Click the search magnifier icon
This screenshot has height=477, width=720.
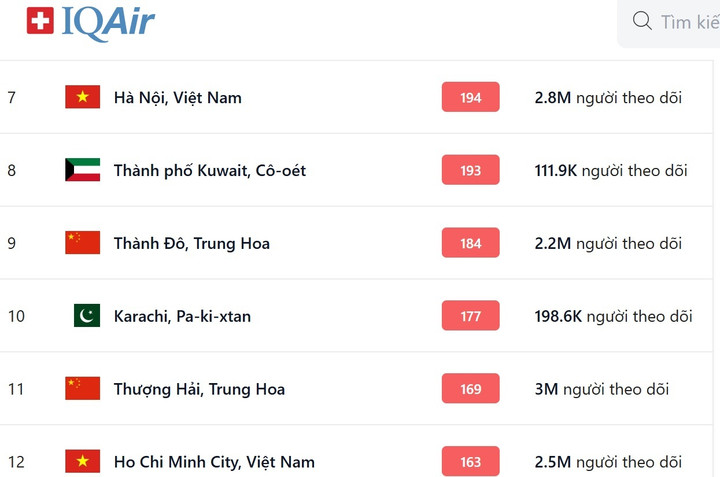coord(642,21)
